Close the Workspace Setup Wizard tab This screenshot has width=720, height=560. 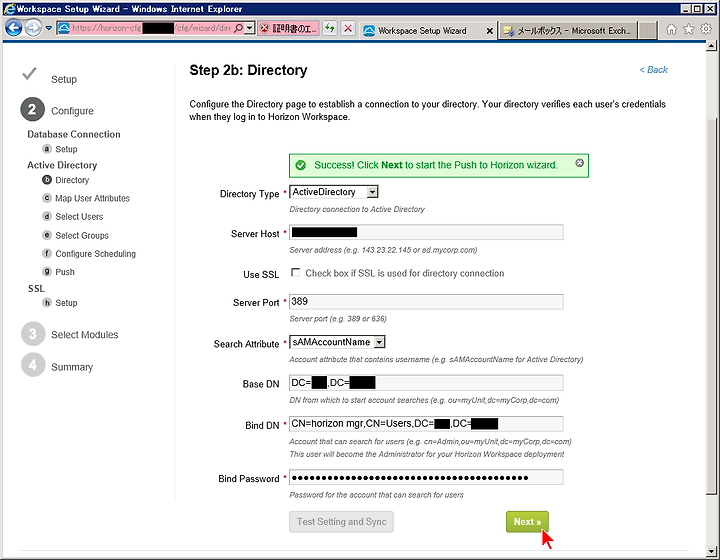click(489, 31)
